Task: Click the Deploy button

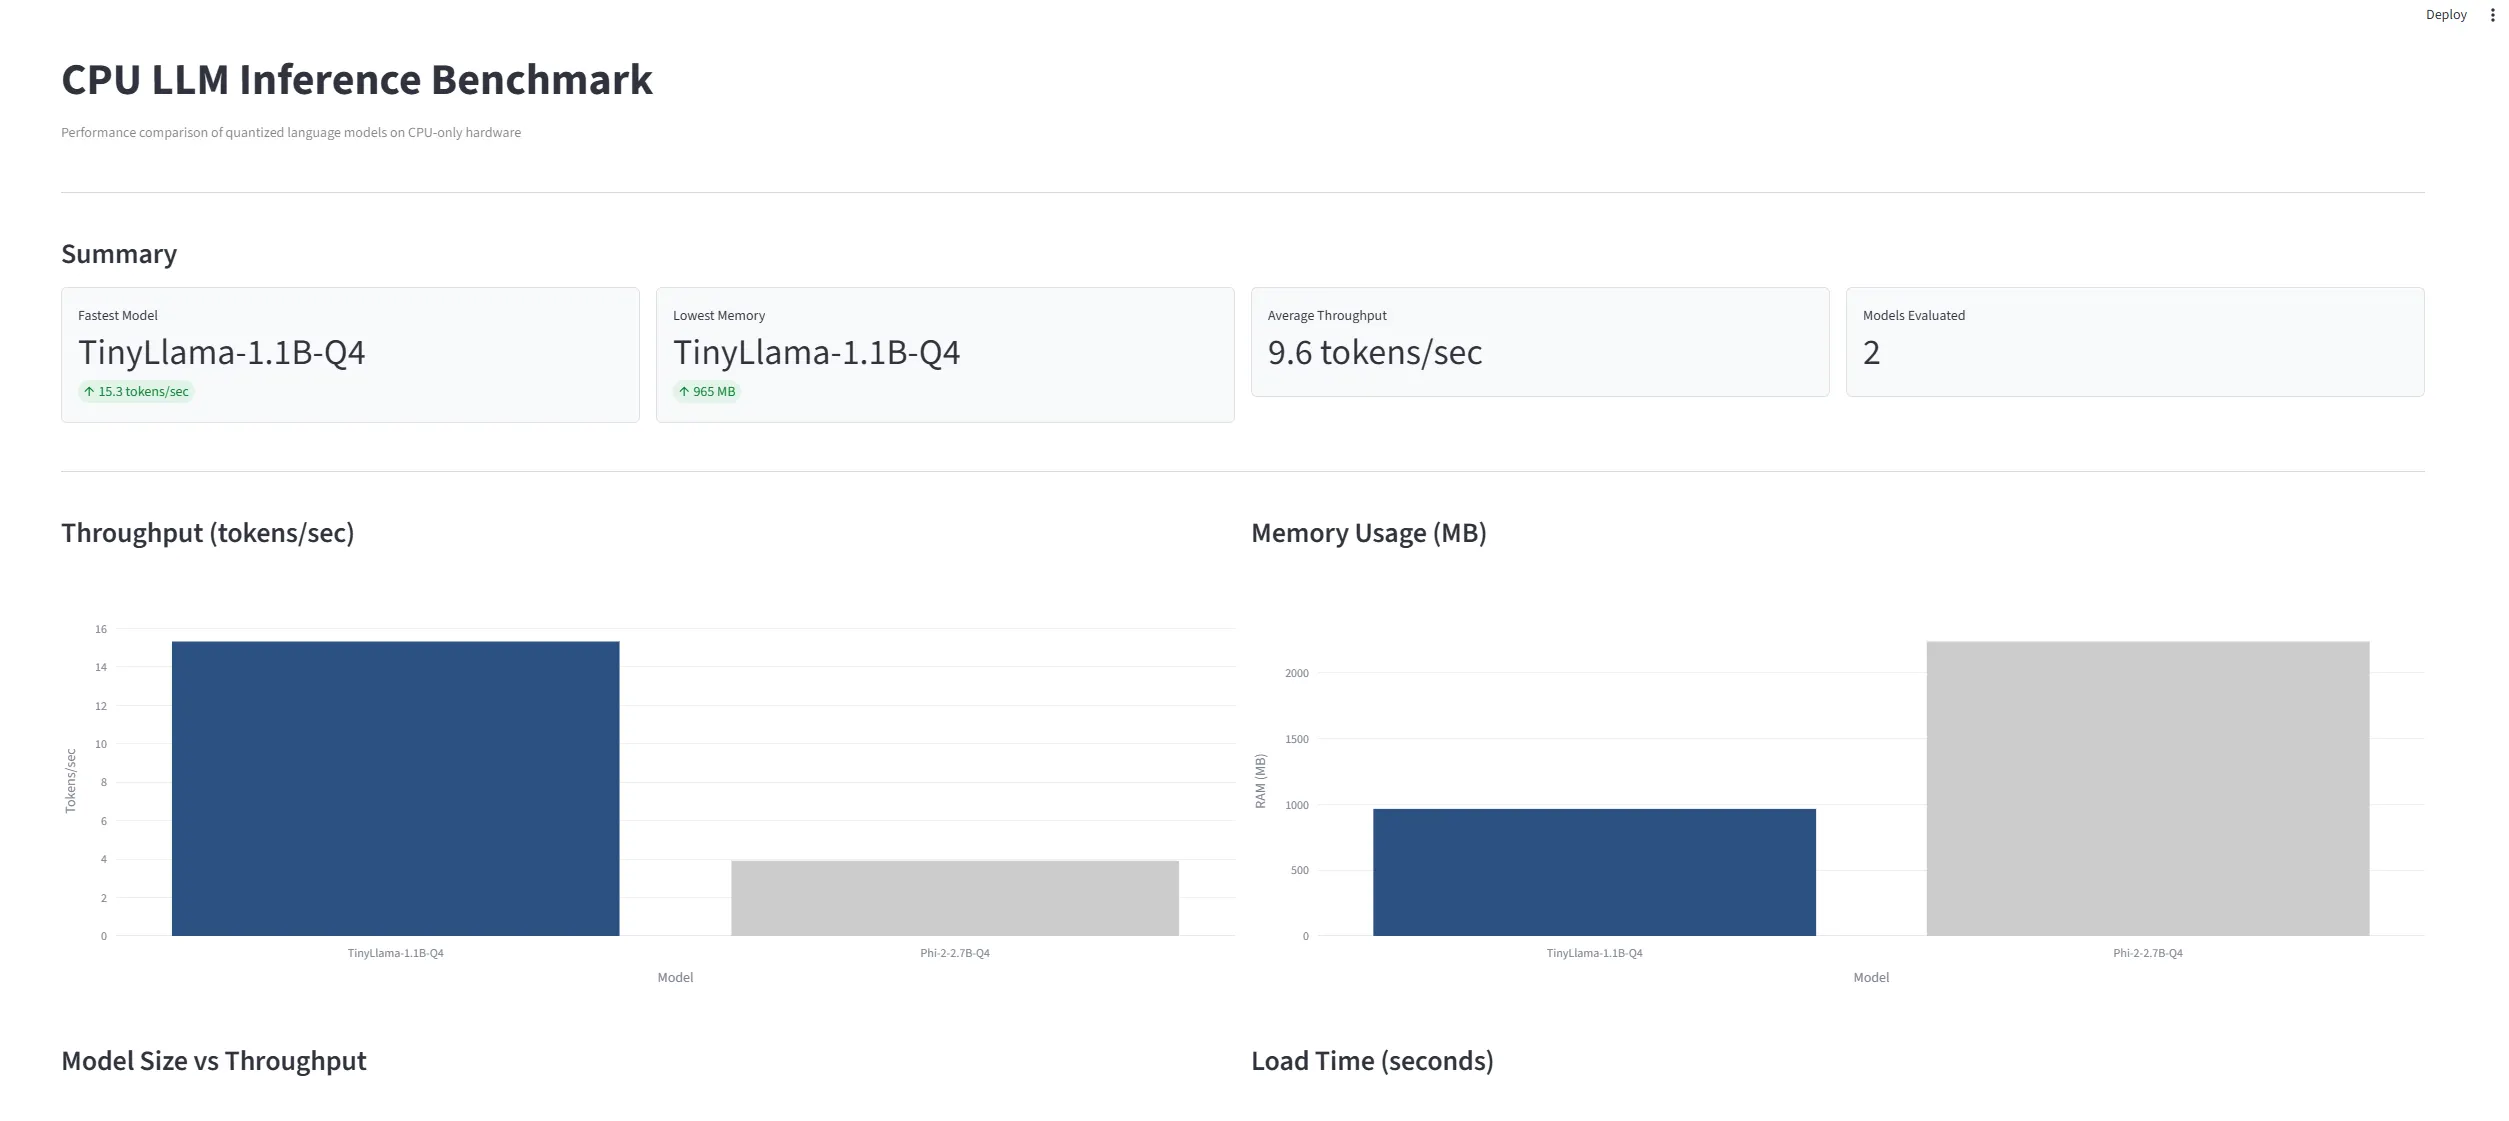Action: pyautogui.click(x=2446, y=14)
